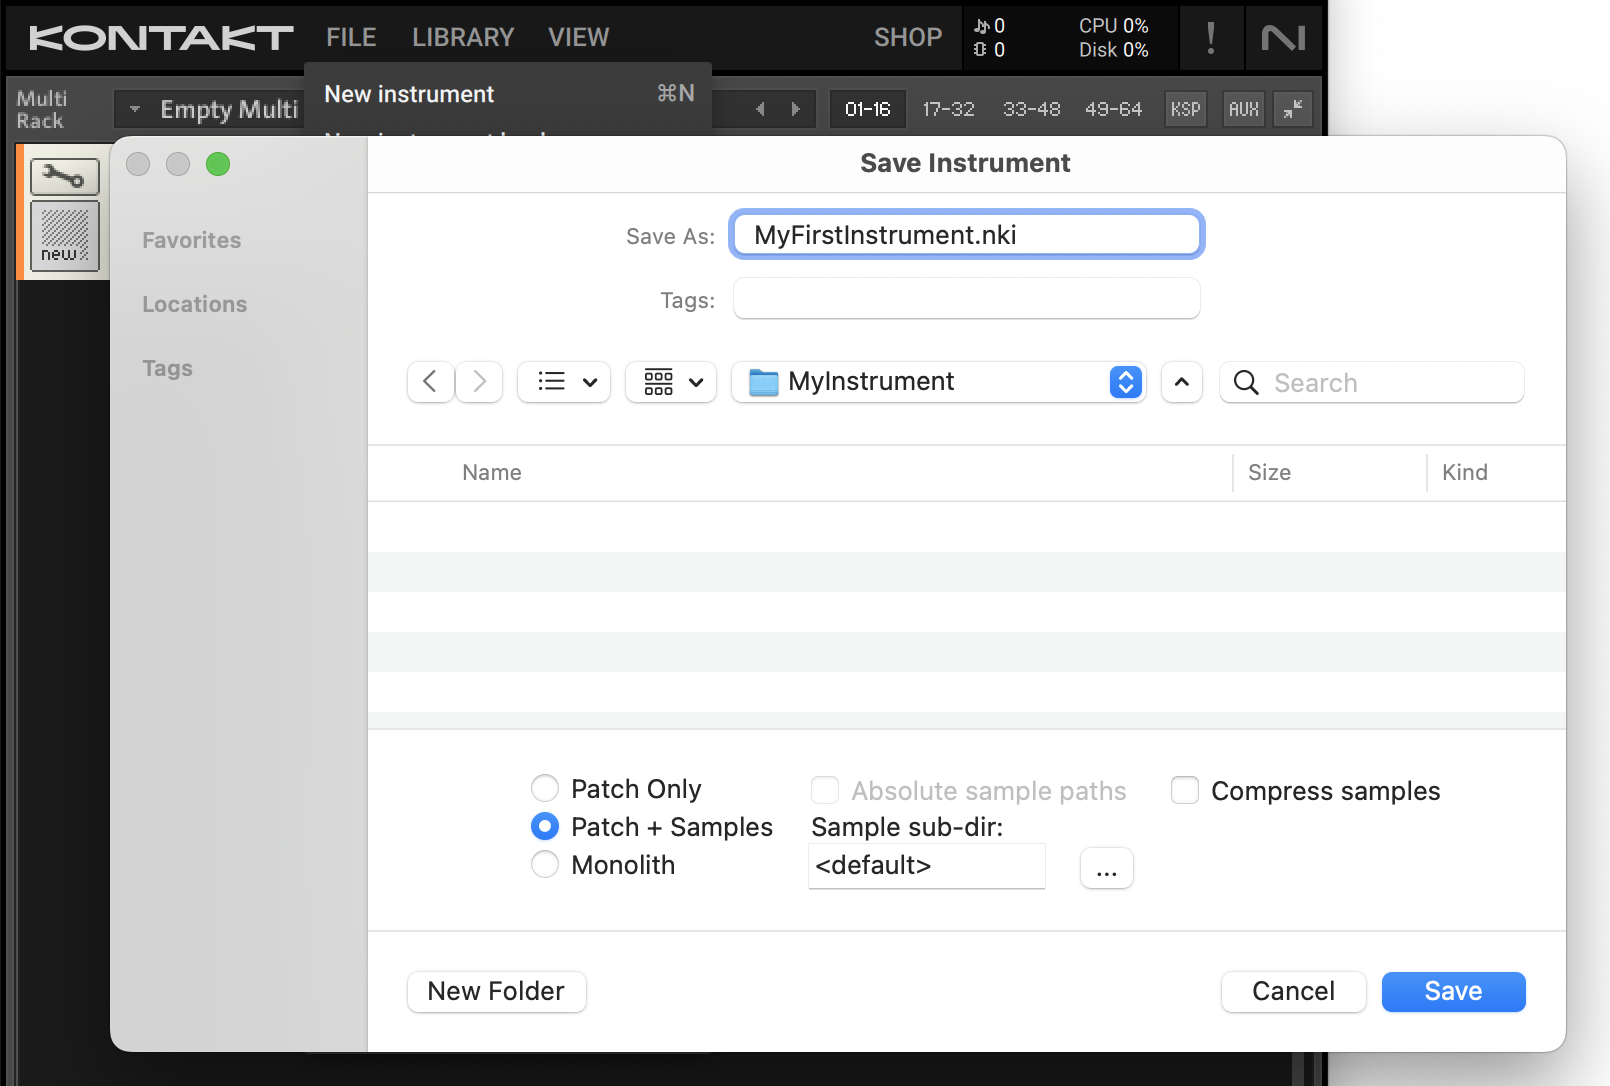This screenshot has height=1086, width=1610.
Task: Click the minimize rack view arrows icon
Action: pyautogui.click(x=1293, y=109)
